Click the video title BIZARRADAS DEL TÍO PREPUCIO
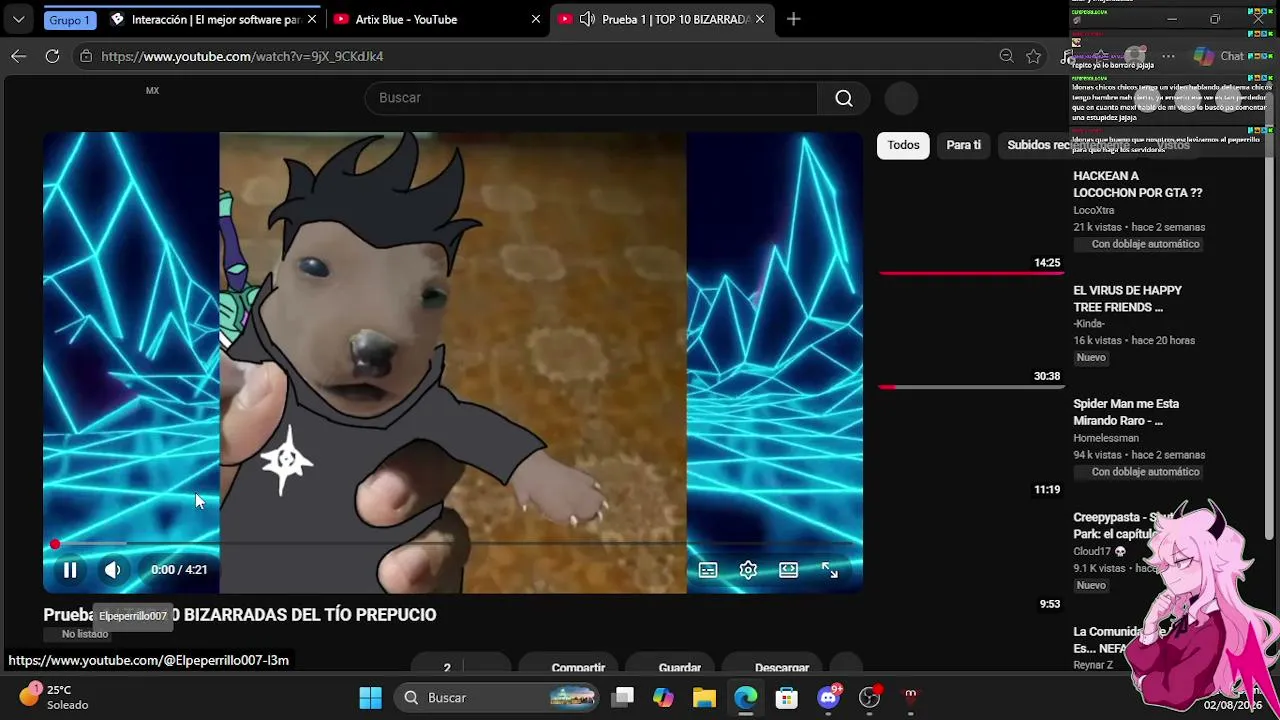 coord(310,615)
